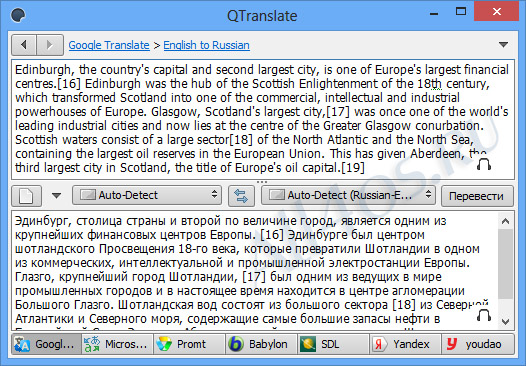Open the target language Auto-Detect (Russian-E... dropdown
526x366 pixels.
(348, 195)
